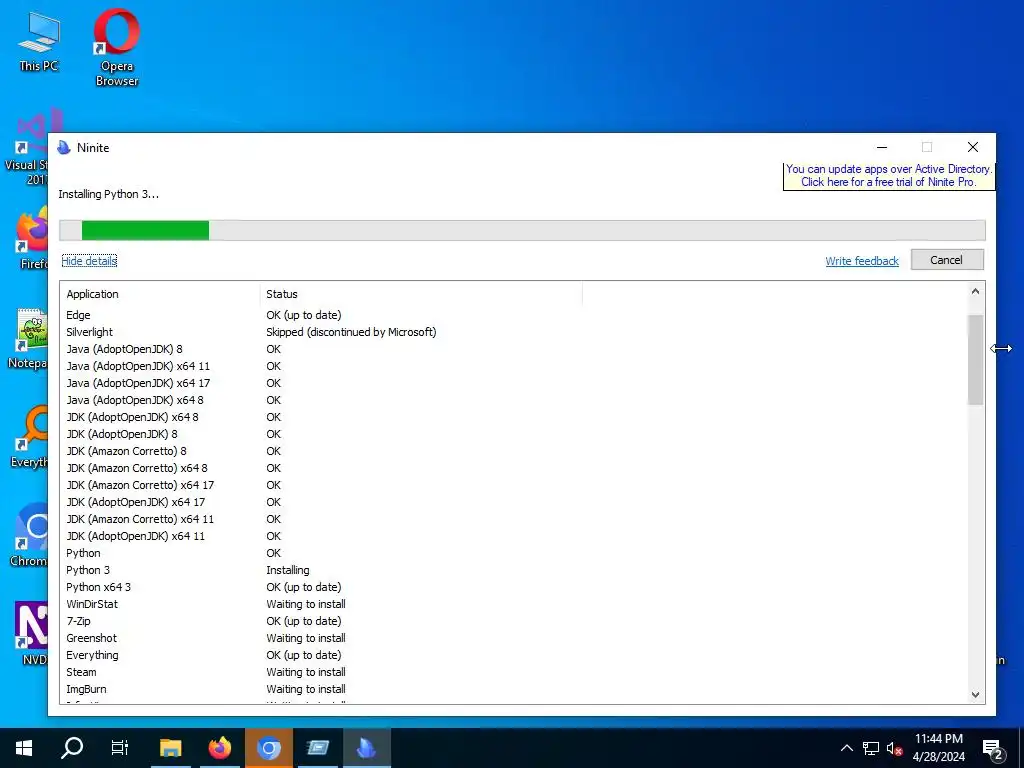Image resolution: width=1024 pixels, height=768 pixels.
Task: Switch to Chromium in taskbar
Action: pyautogui.click(x=268, y=748)
